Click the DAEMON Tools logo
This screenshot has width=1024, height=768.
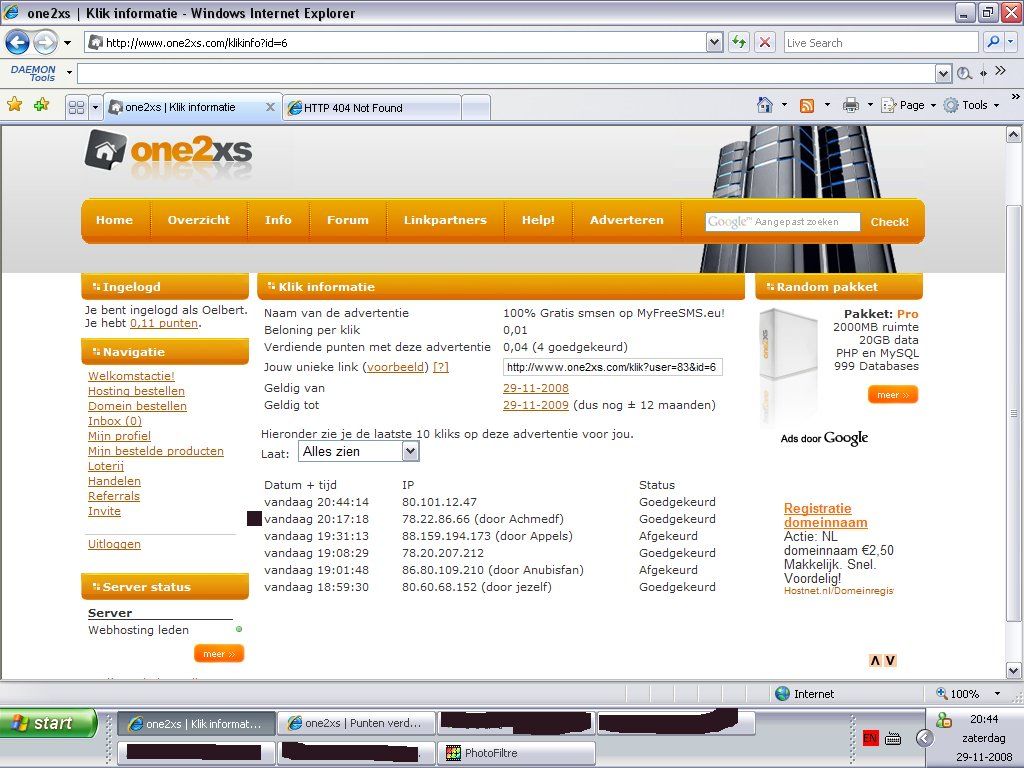pos(33,73)
